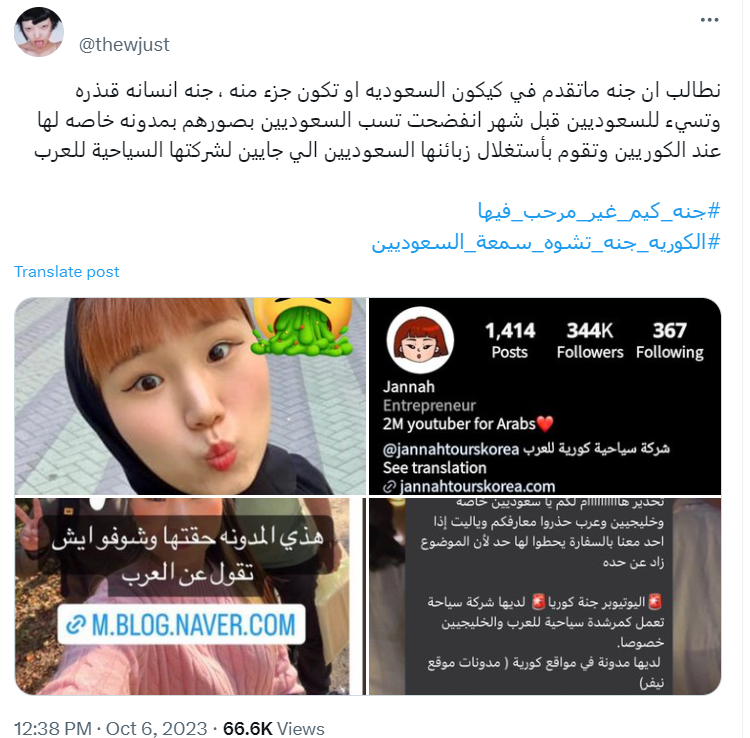Click the M.BLOG.NAVER.COM link sticker
Viewport: 750px width, 738px height.
coord(181,625)
